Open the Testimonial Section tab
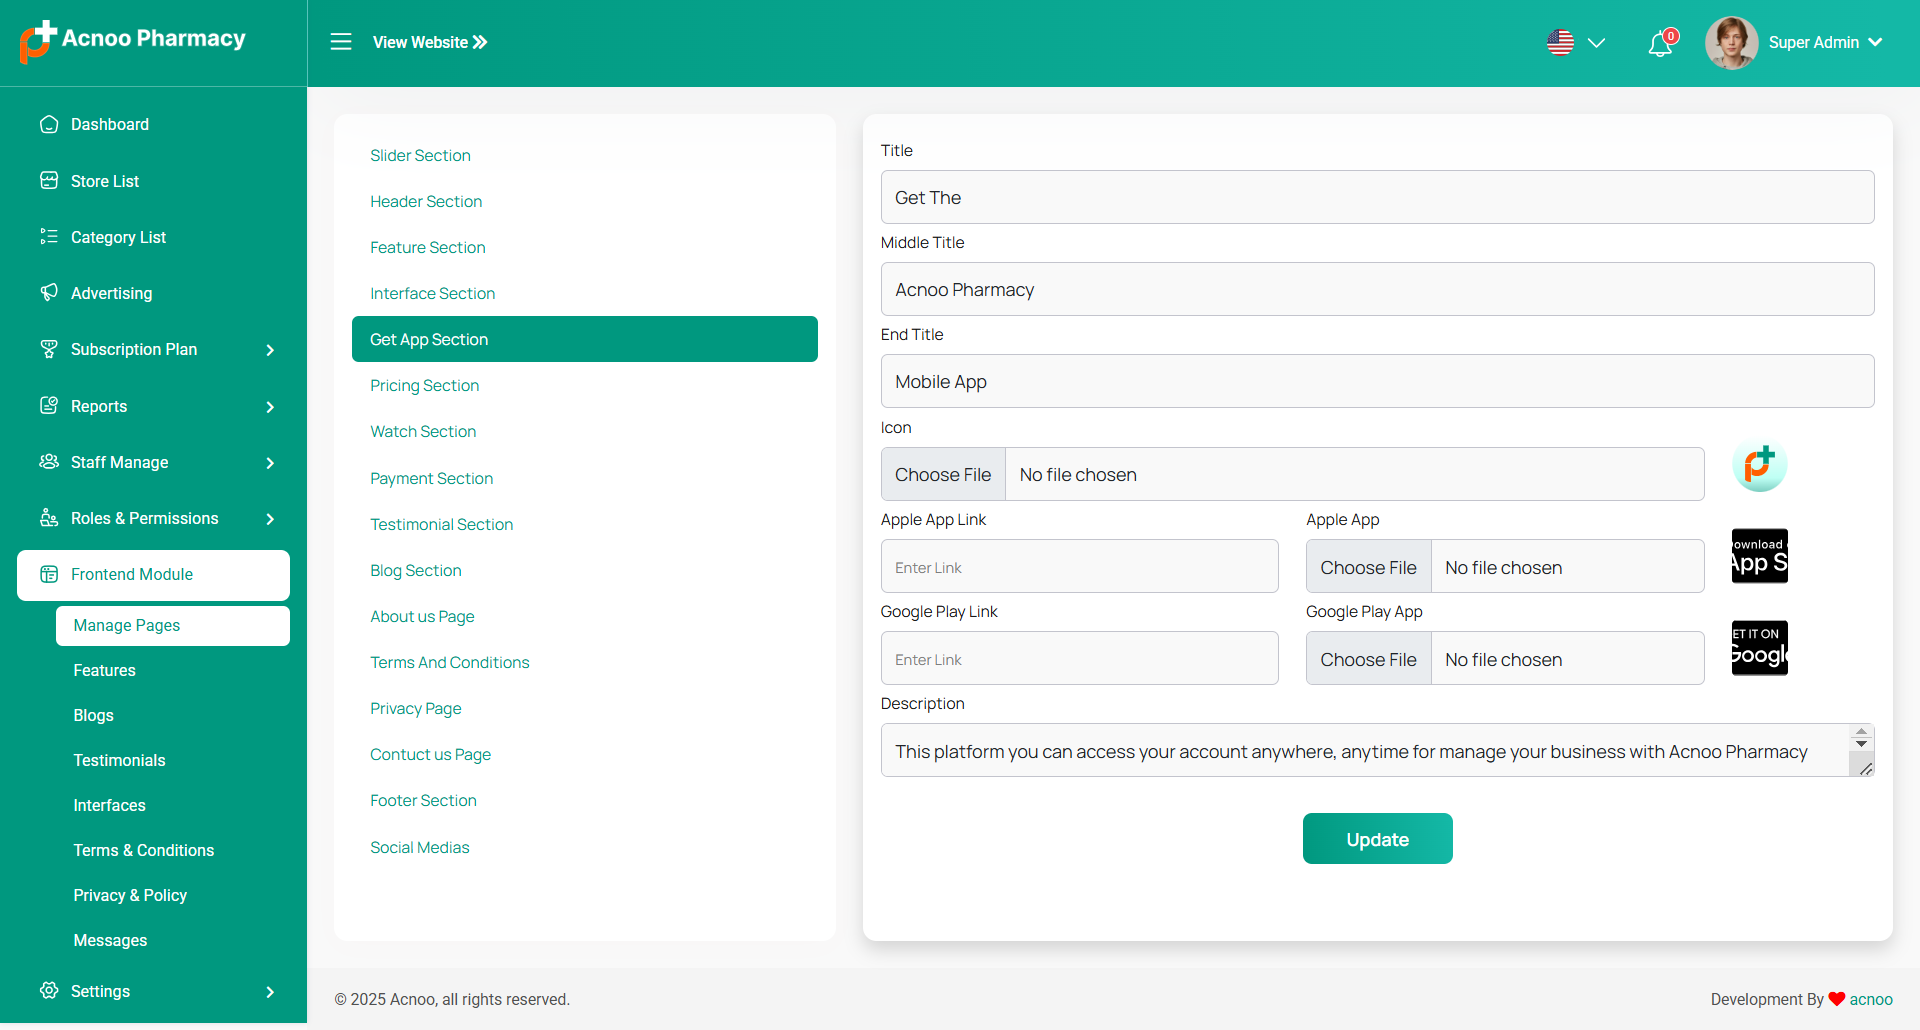 click(441, 525)
